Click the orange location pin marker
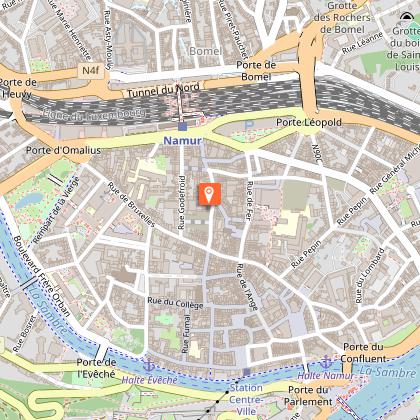The image size is (420, 420). point(210,194)
